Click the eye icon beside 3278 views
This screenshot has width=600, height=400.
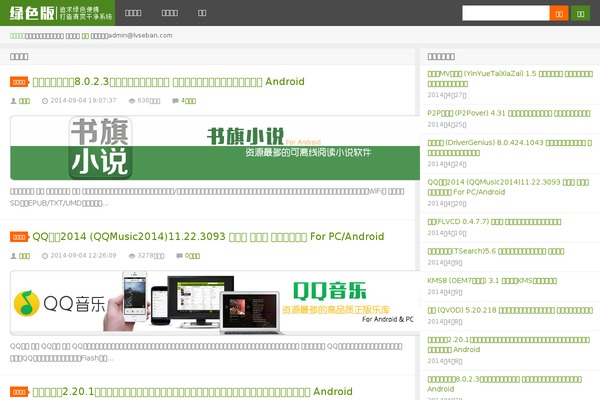click(x=132, y=256)
